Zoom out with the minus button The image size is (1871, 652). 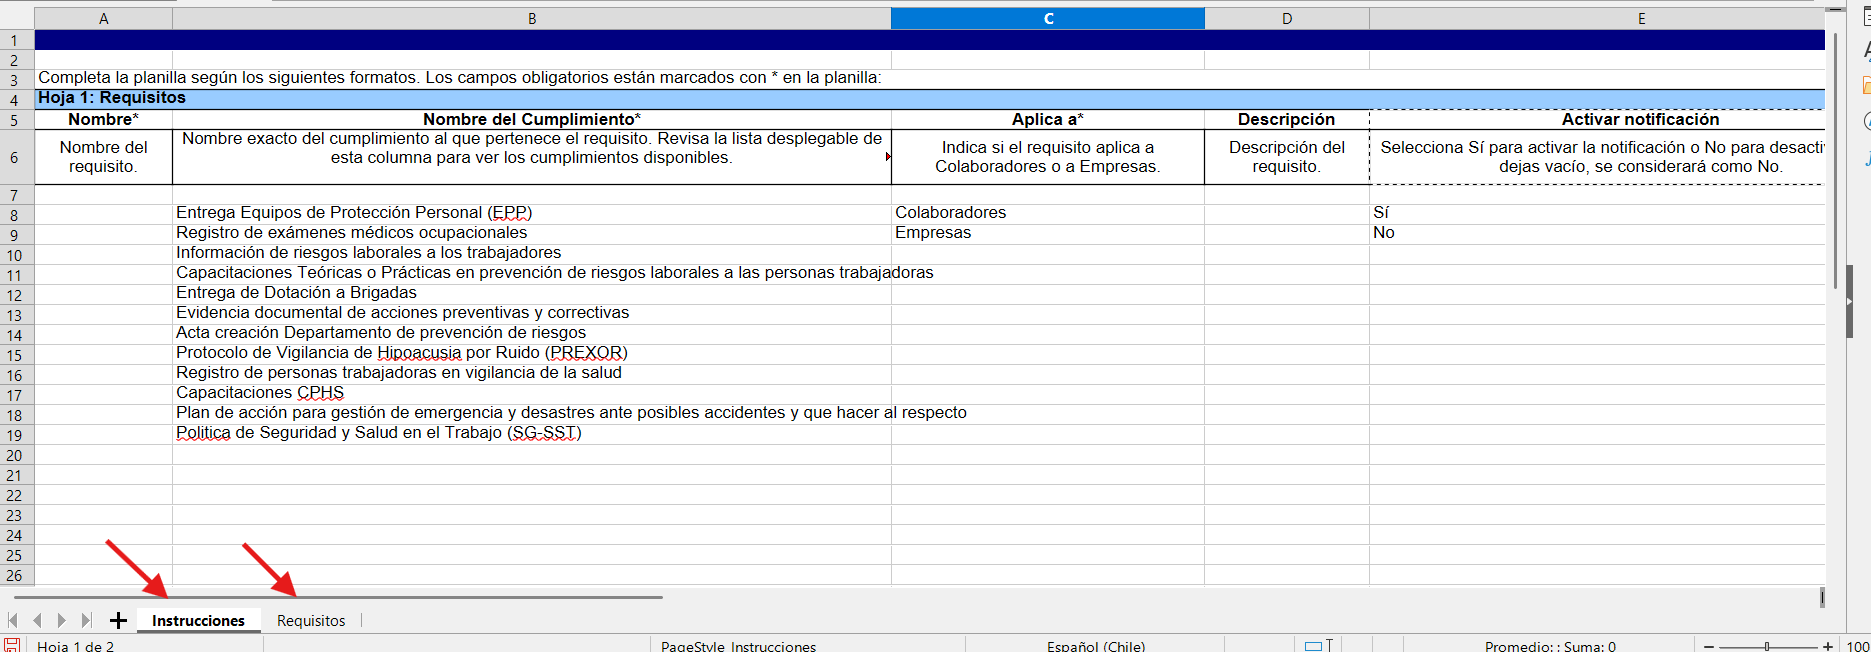click(1709, 646)
